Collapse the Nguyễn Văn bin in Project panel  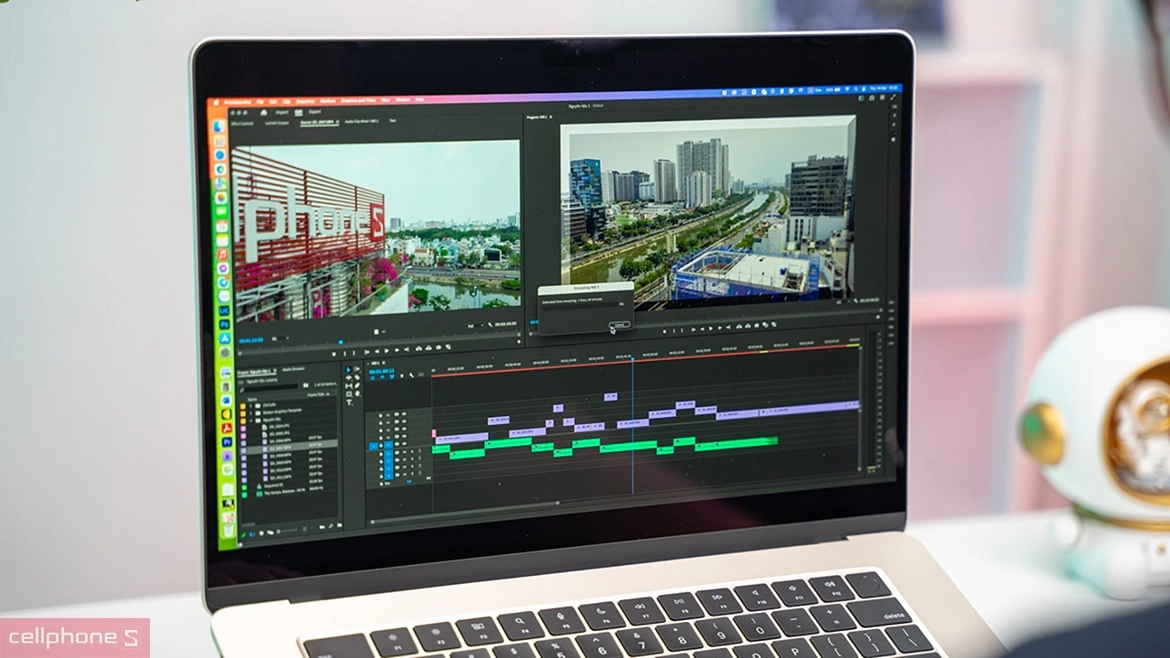click(251, 420)
